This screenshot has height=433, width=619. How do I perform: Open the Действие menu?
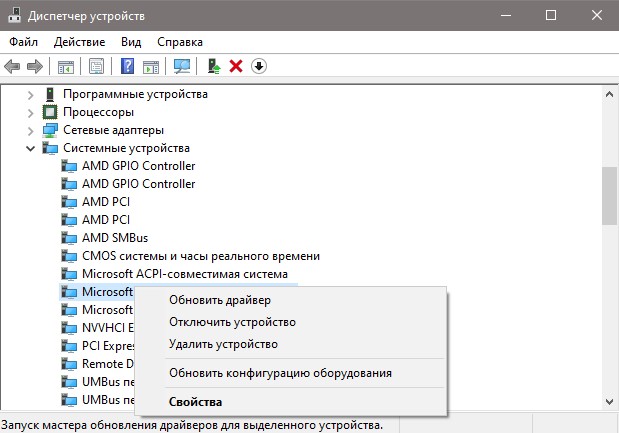click(79, 42)
